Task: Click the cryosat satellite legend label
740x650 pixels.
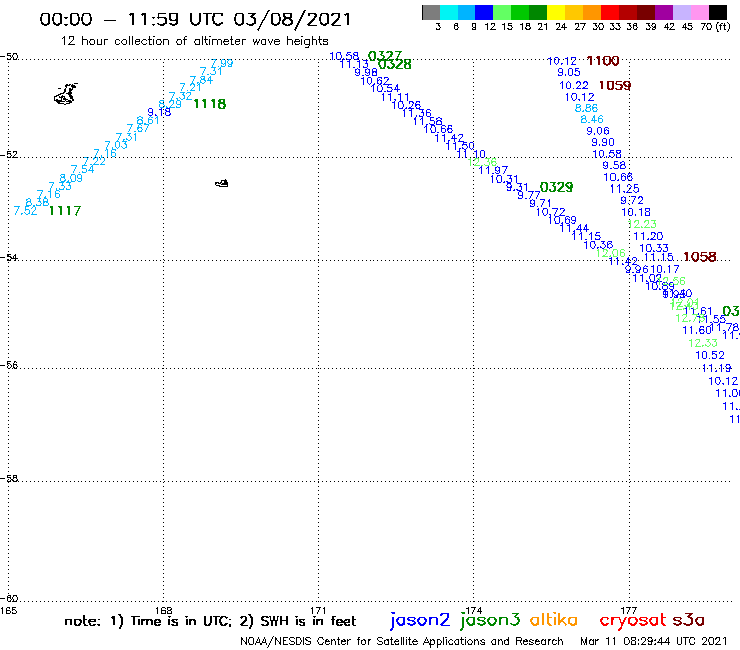Action: point(633,621)
